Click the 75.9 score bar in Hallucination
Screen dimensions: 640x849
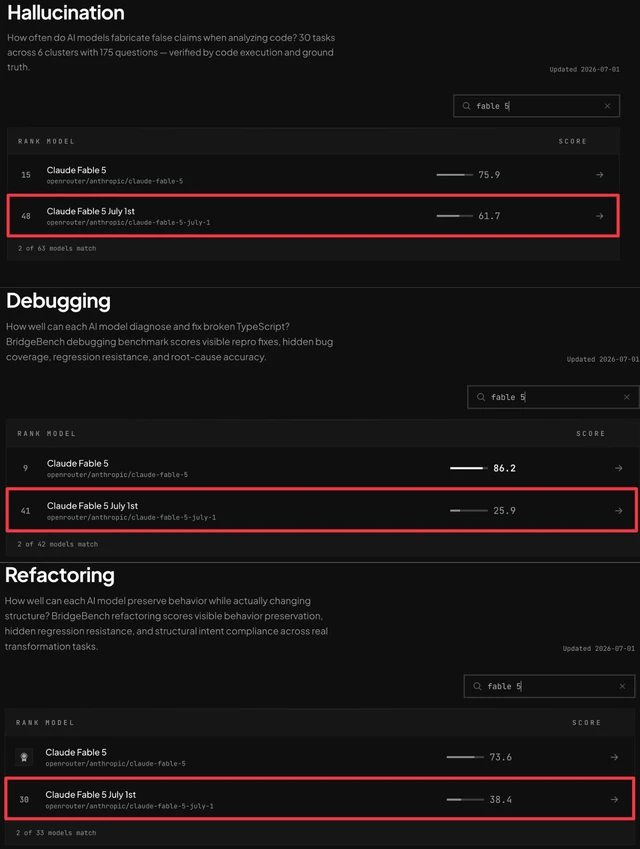[454, 175]
